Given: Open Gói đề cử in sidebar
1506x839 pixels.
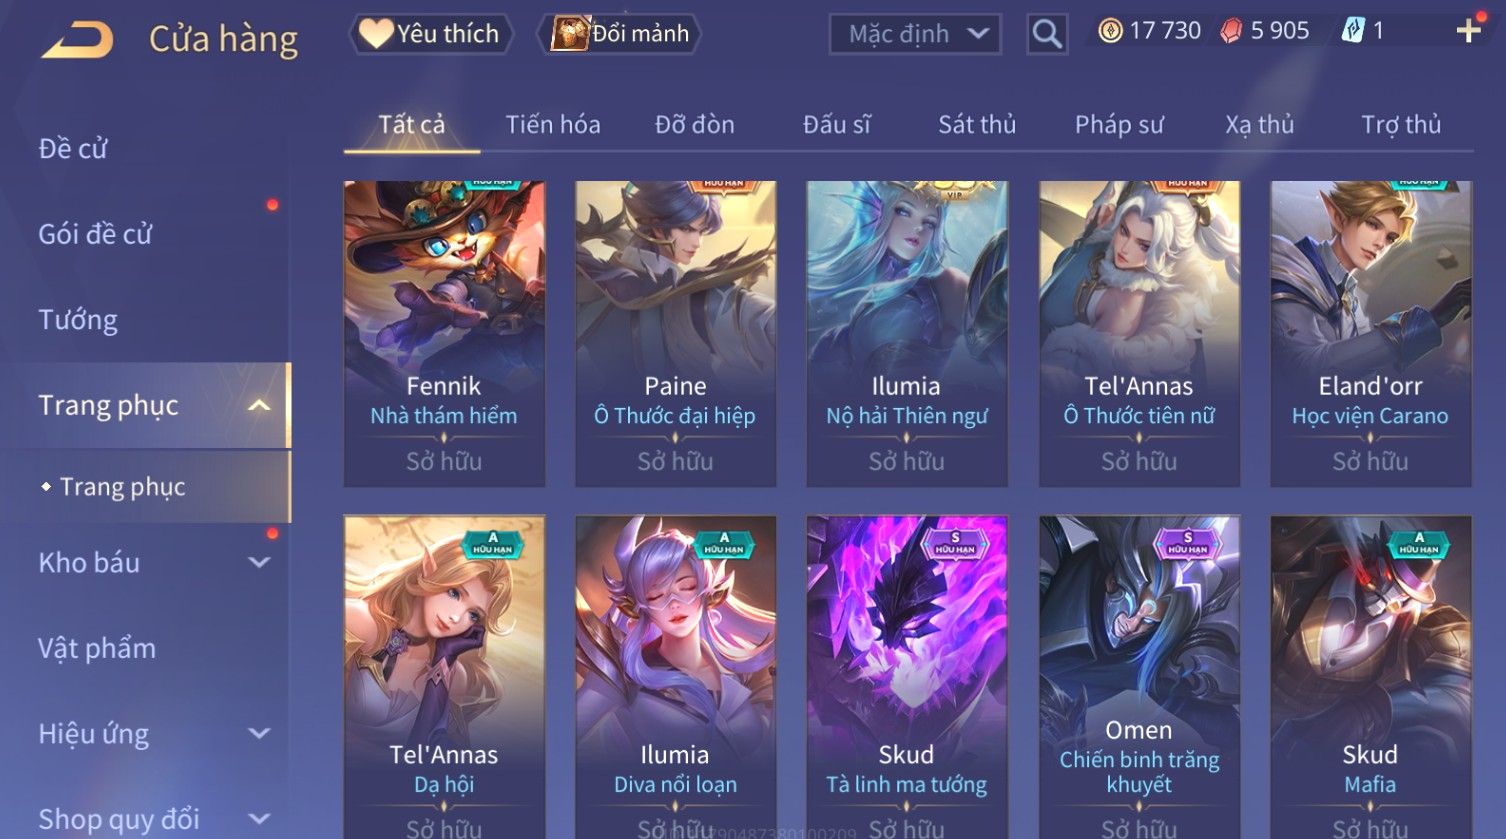Looking at the screenshot, I should pos(95,234).
